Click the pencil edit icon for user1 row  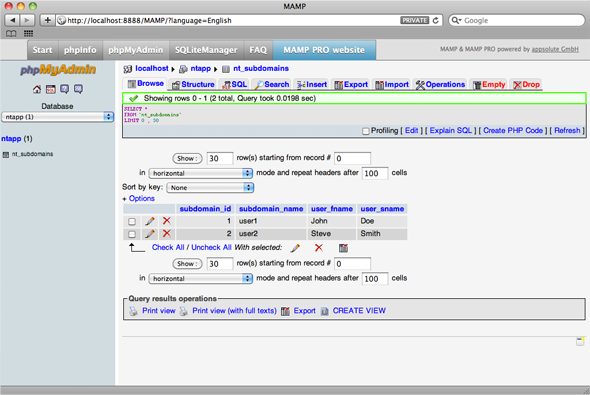150,221
